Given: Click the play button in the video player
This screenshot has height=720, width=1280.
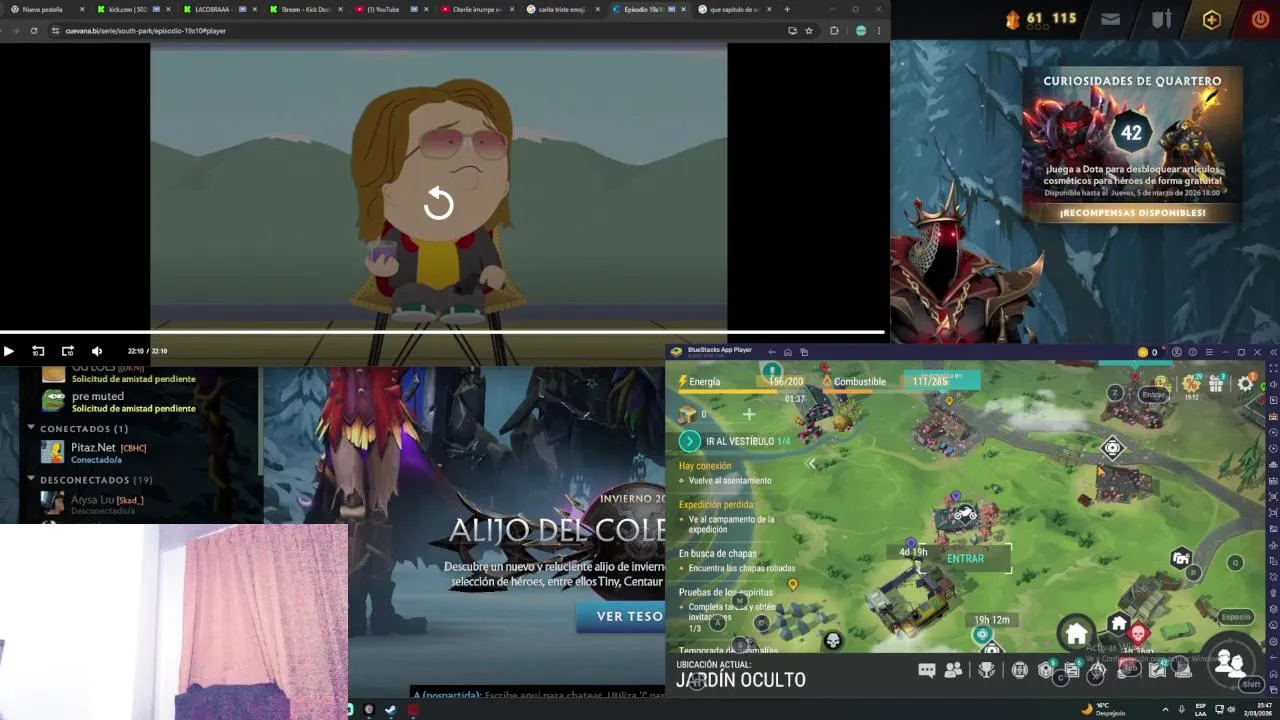Looking at the screenshot, I should tap(8, 351).
